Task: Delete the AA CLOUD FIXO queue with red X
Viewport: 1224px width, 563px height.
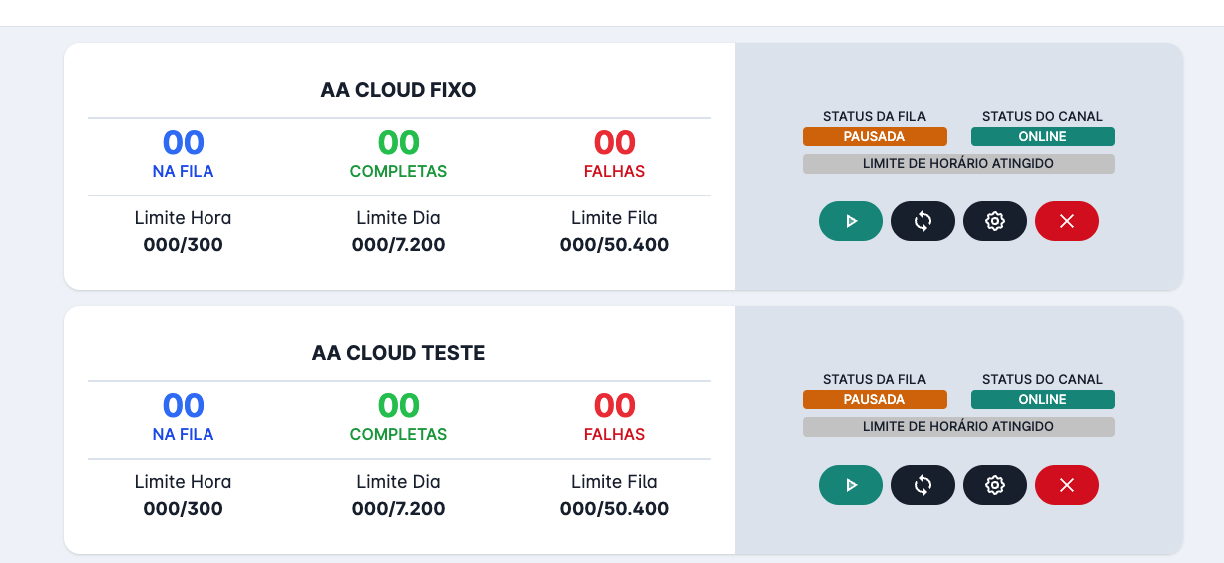Action: coord(1067,221)
